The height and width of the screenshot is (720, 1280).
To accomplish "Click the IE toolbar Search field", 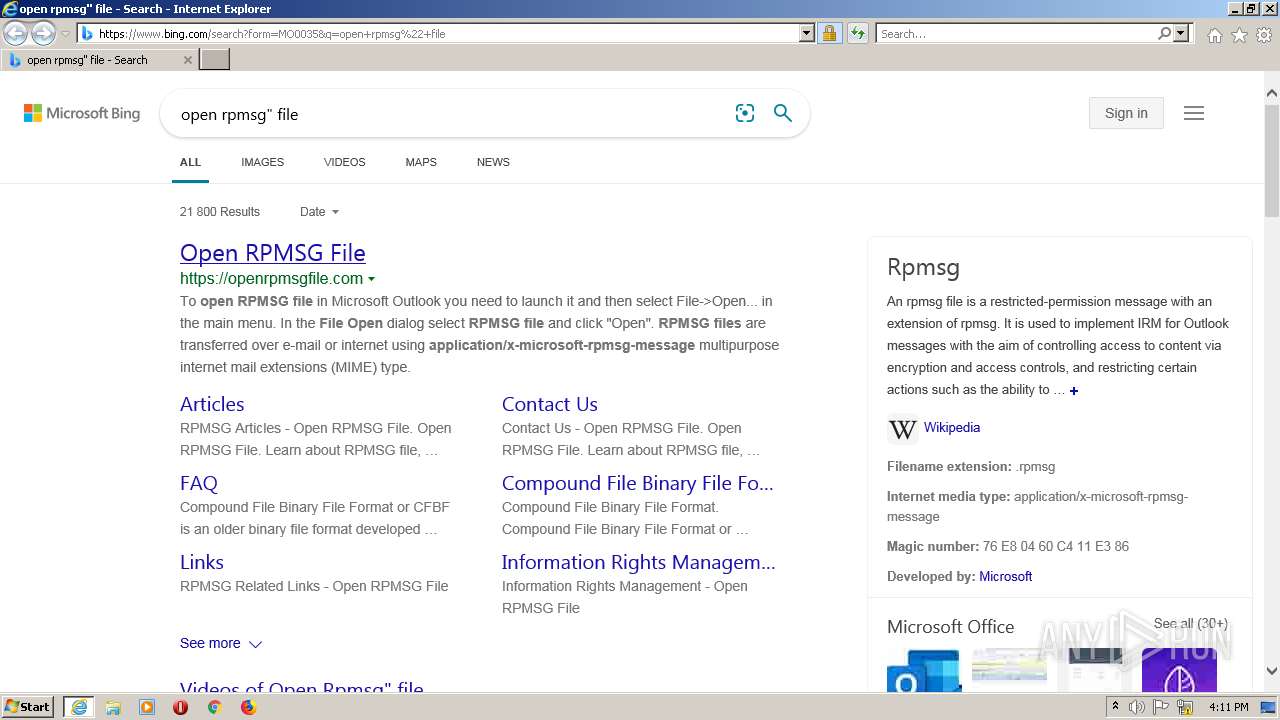I will (1016, 33).
